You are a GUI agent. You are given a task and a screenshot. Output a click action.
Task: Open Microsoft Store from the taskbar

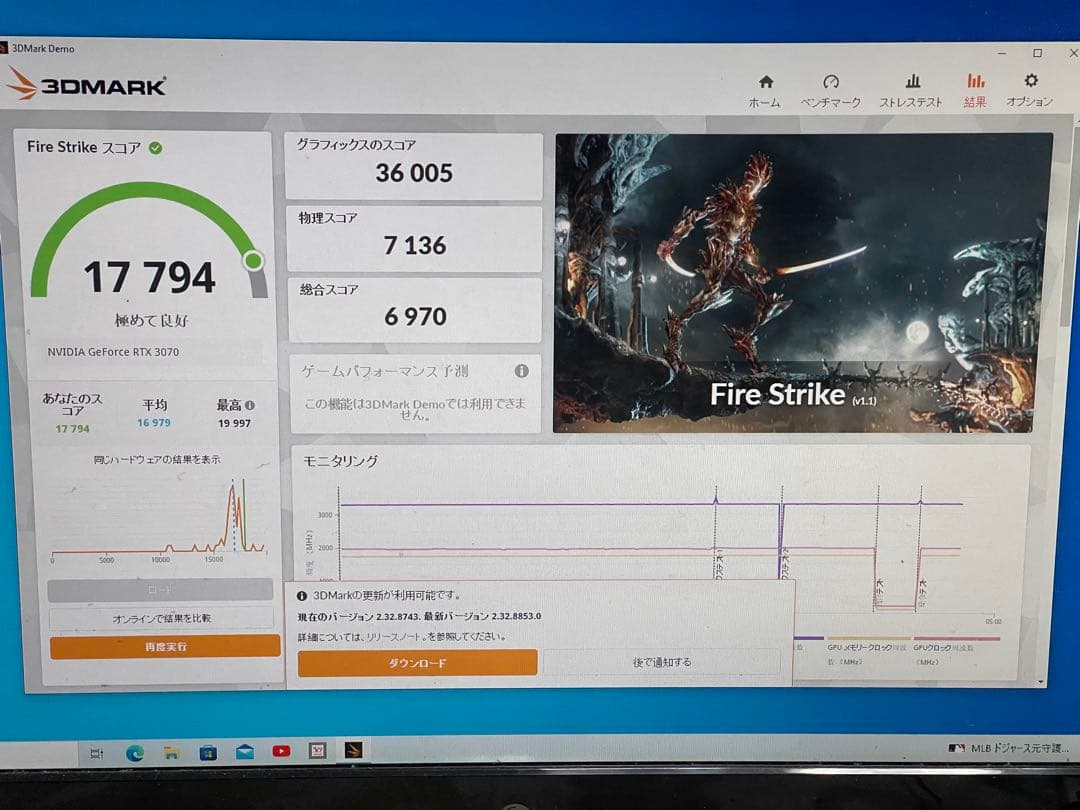[x=207, y=753]
